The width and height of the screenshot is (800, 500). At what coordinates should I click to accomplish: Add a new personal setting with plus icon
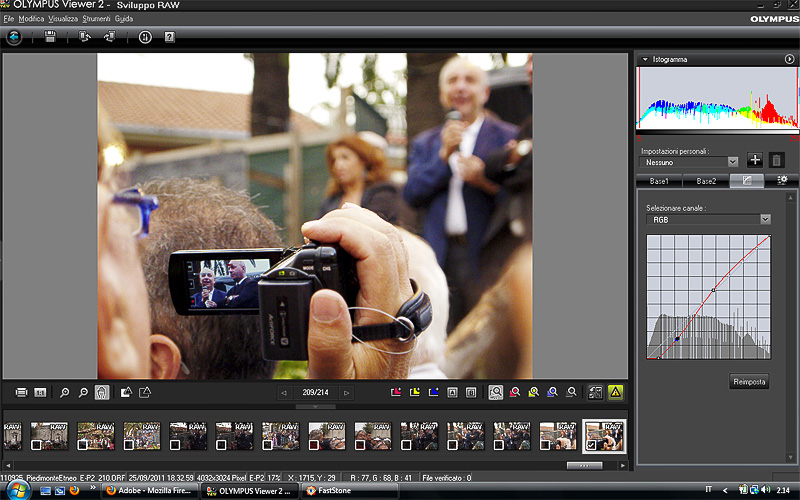click(754, 160)
